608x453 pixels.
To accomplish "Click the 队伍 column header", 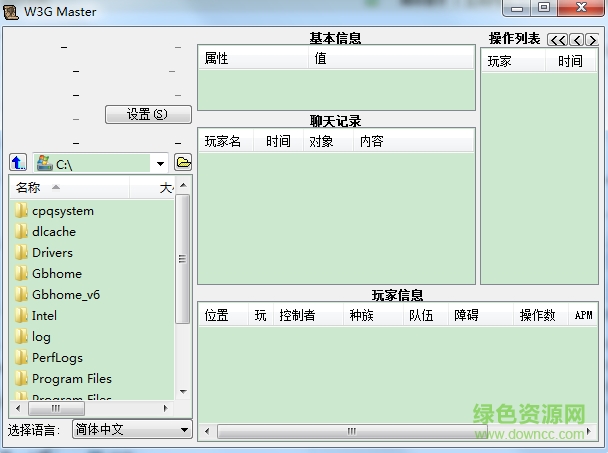I will coord(426,315).
